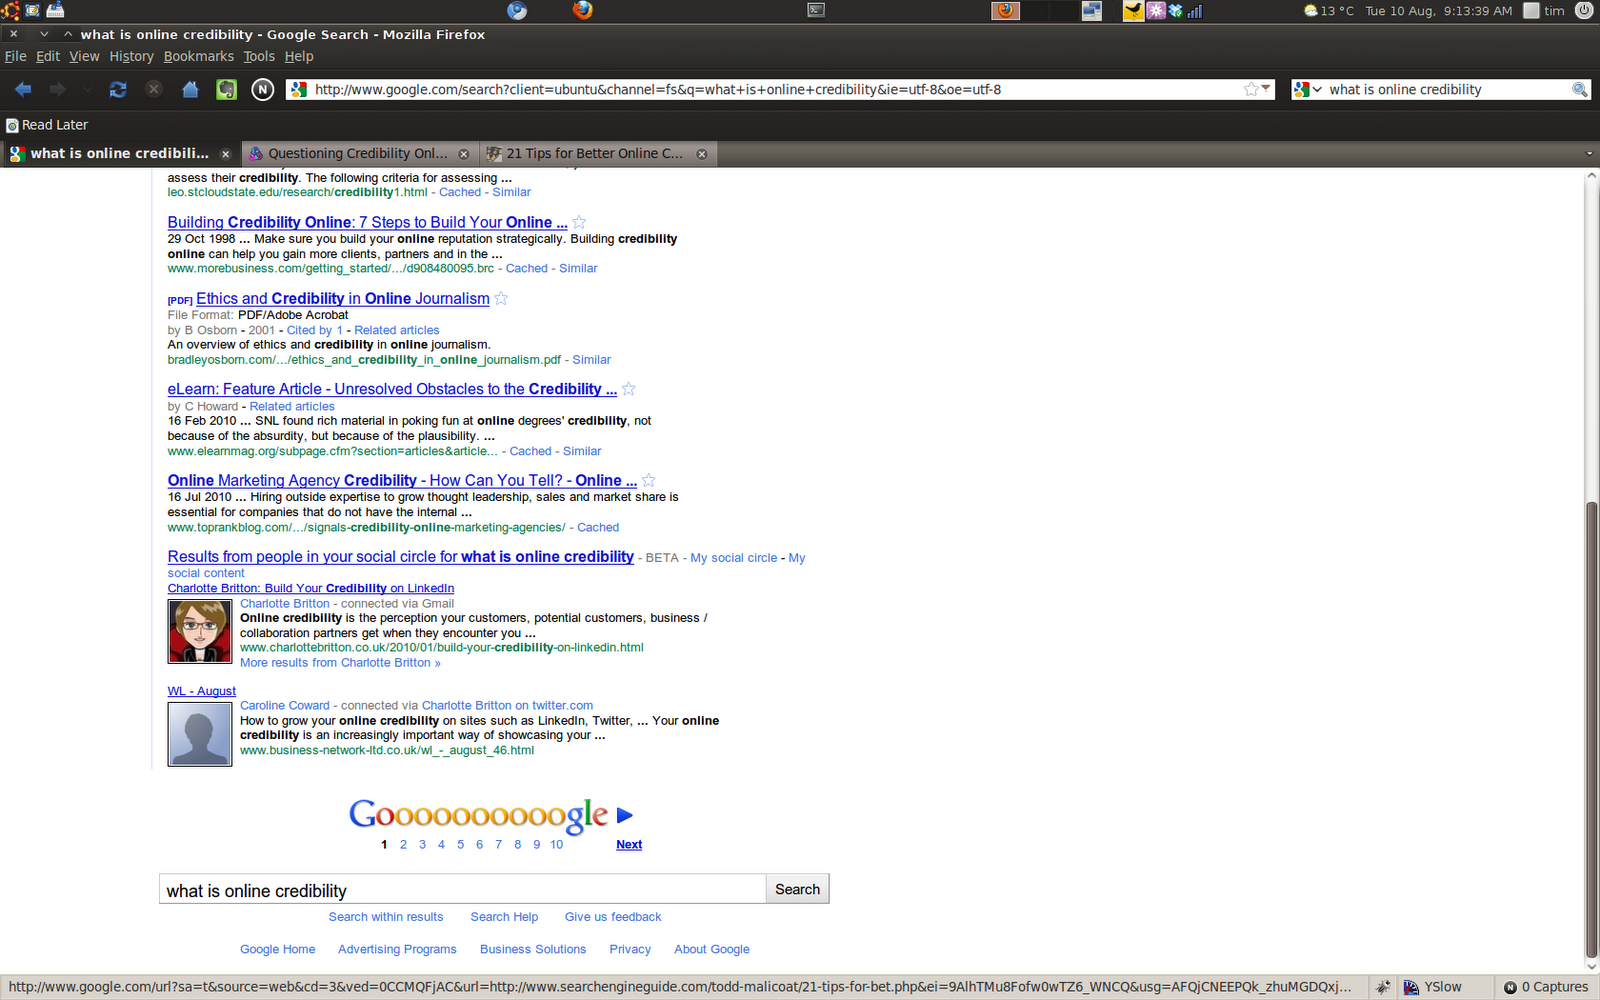This screenshot has width=1600, height=1000.
Task: Click the Forward navigation arrow
Action: point(58,89)
